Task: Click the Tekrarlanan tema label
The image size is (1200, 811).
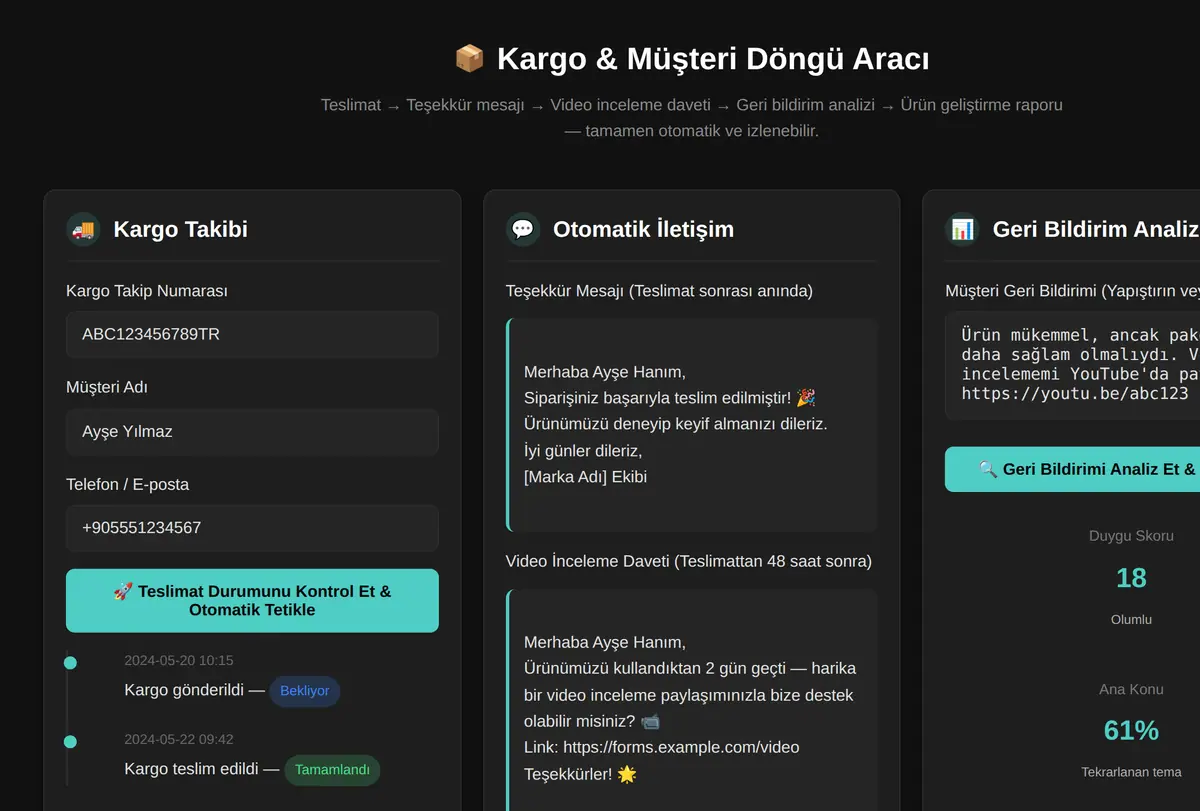Action: [x=1131, y=772]
